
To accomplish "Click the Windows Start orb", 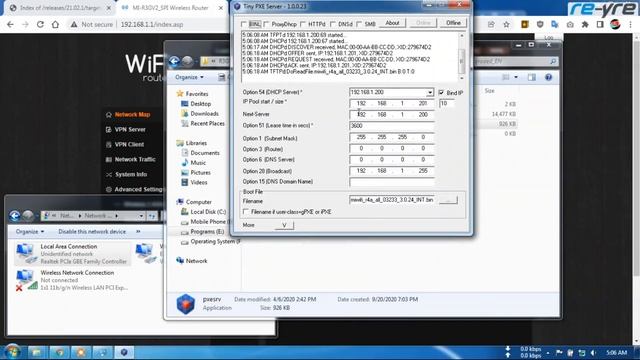I will tap(12, 352).
